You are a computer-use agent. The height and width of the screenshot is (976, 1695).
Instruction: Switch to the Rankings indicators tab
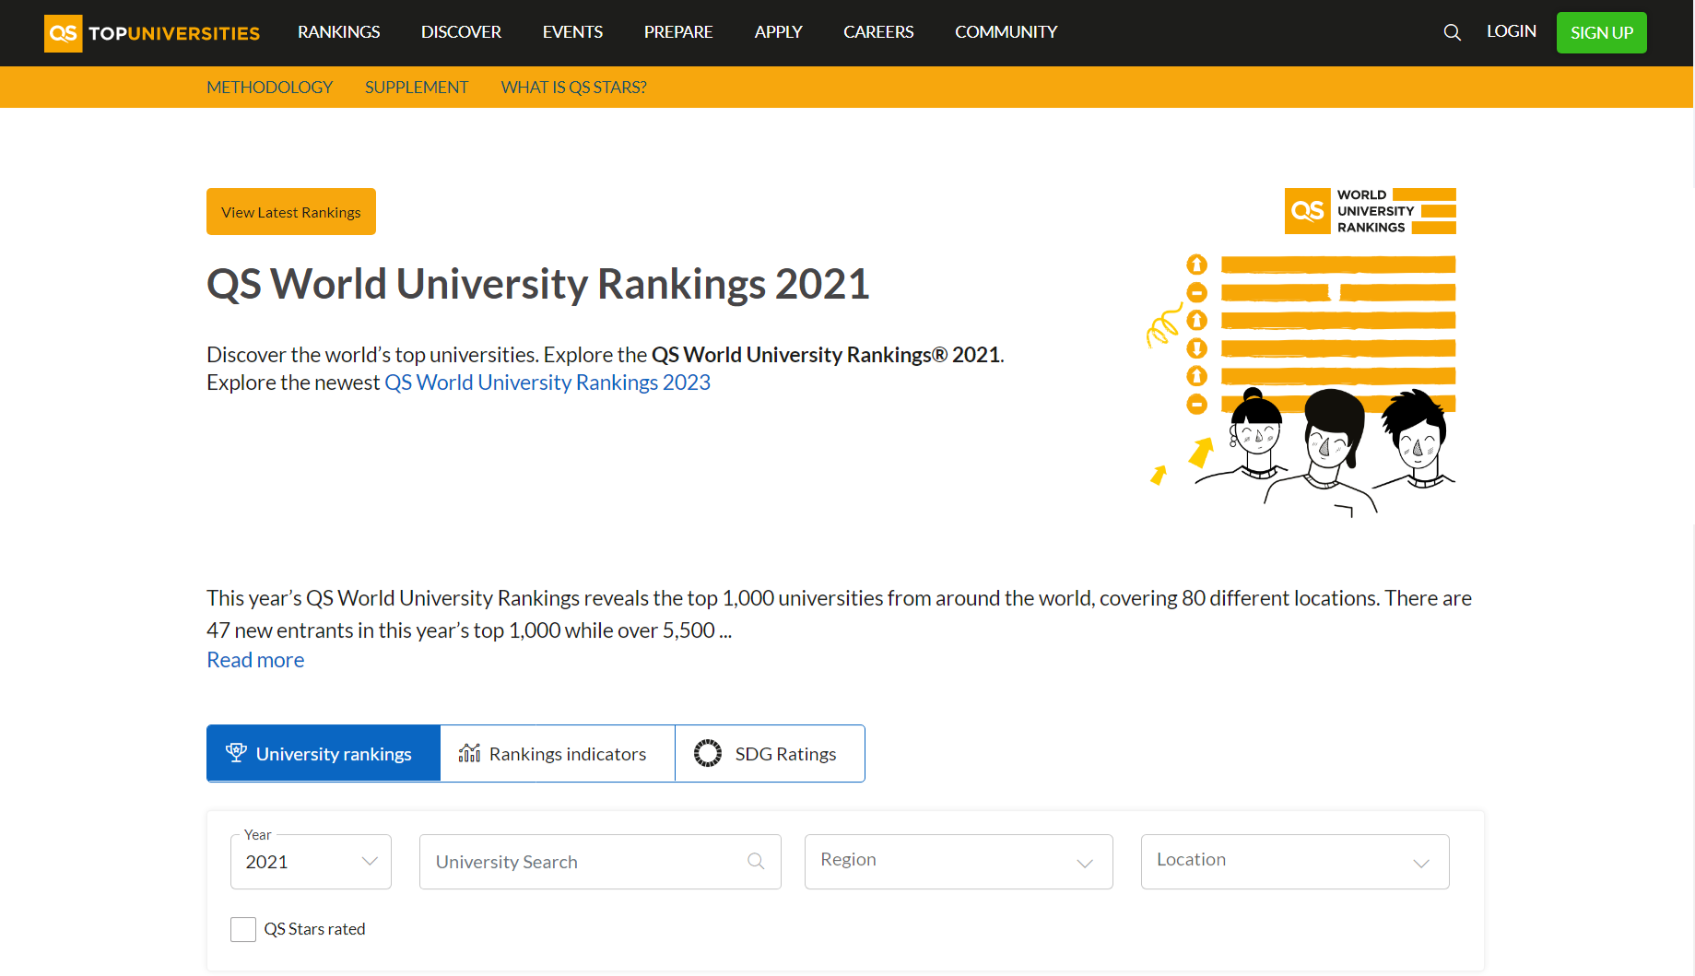[x=558, y=753]
